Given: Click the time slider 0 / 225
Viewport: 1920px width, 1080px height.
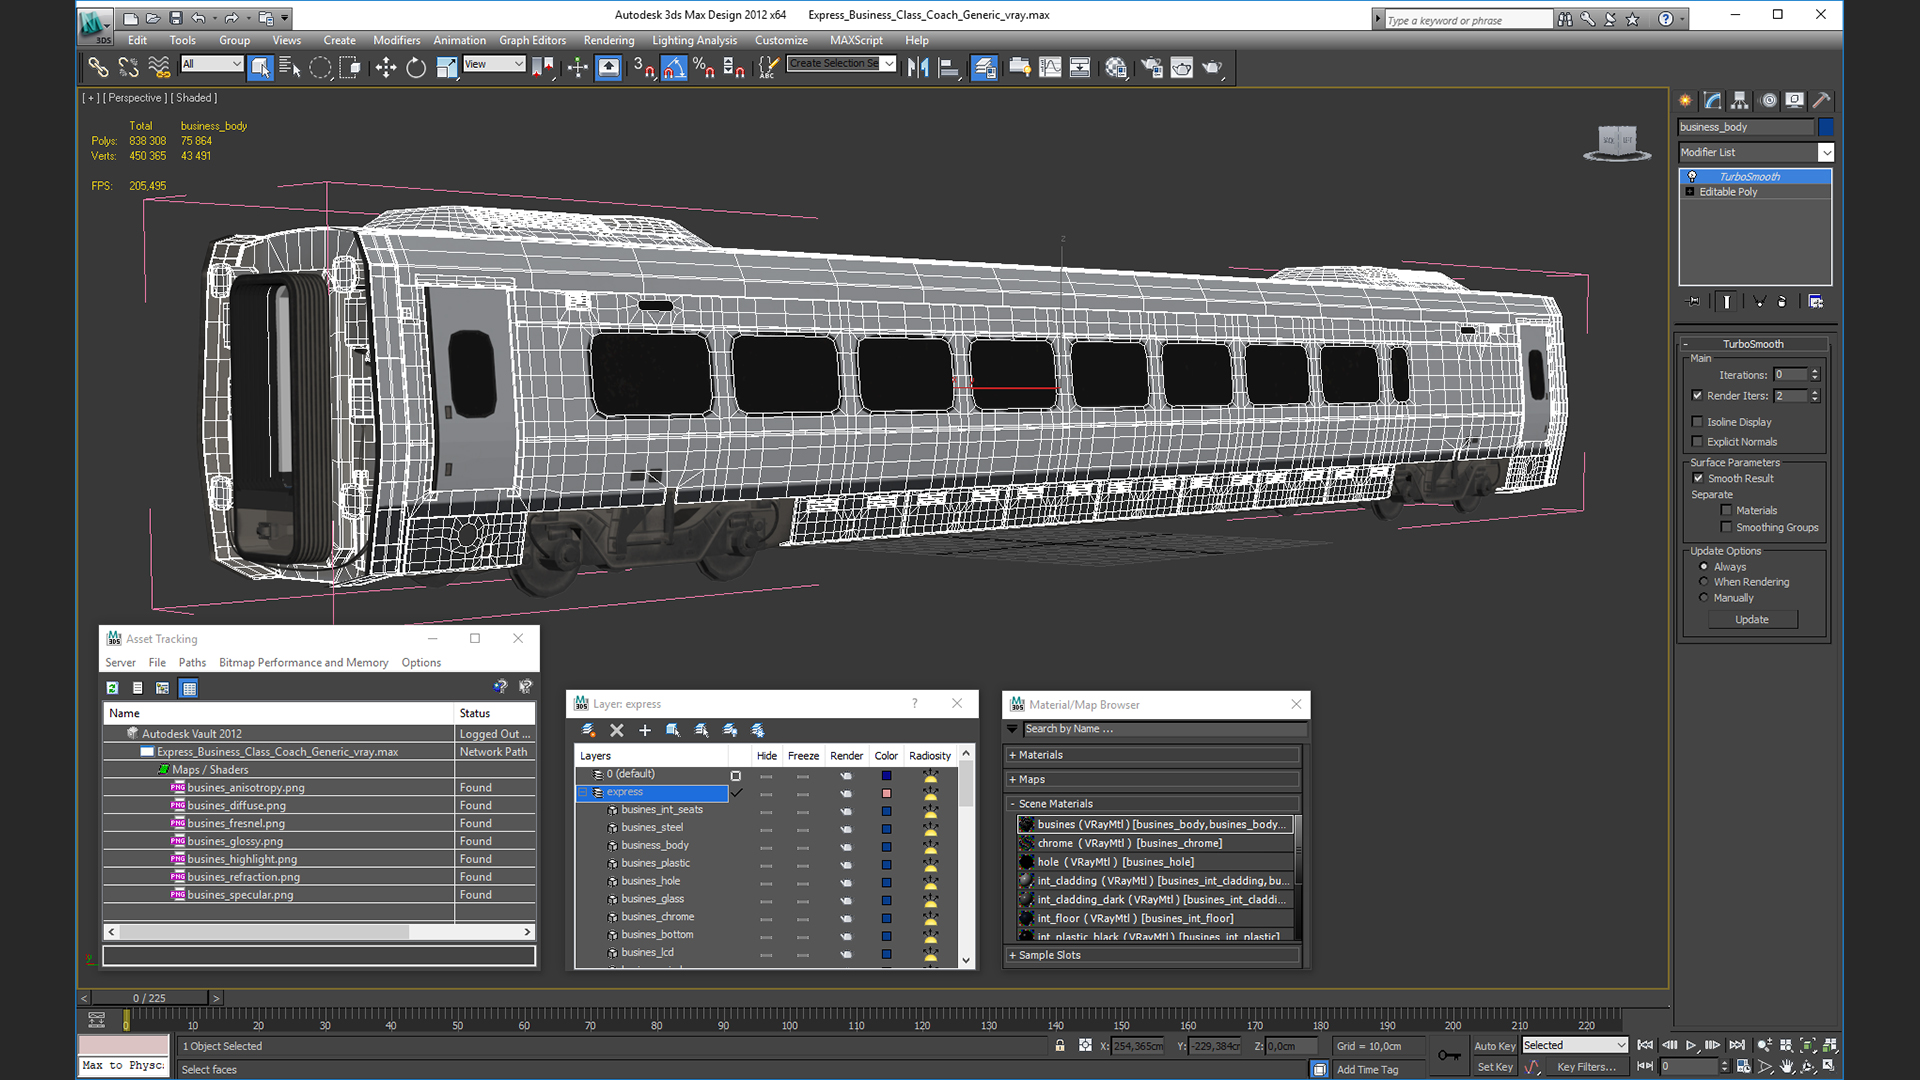Looking at the screenshot, I should click(150, 997).
